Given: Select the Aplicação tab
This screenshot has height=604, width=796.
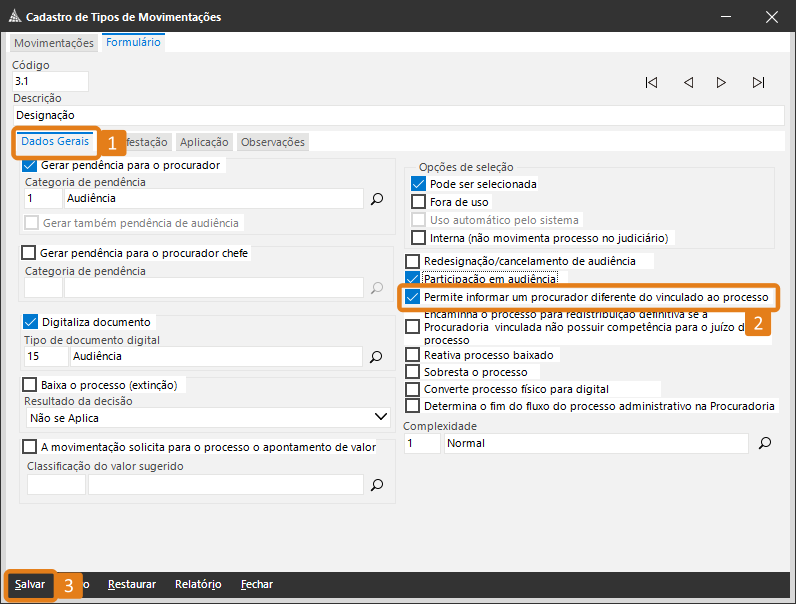Looking at the screenshot, I should [x=204, y=142].
